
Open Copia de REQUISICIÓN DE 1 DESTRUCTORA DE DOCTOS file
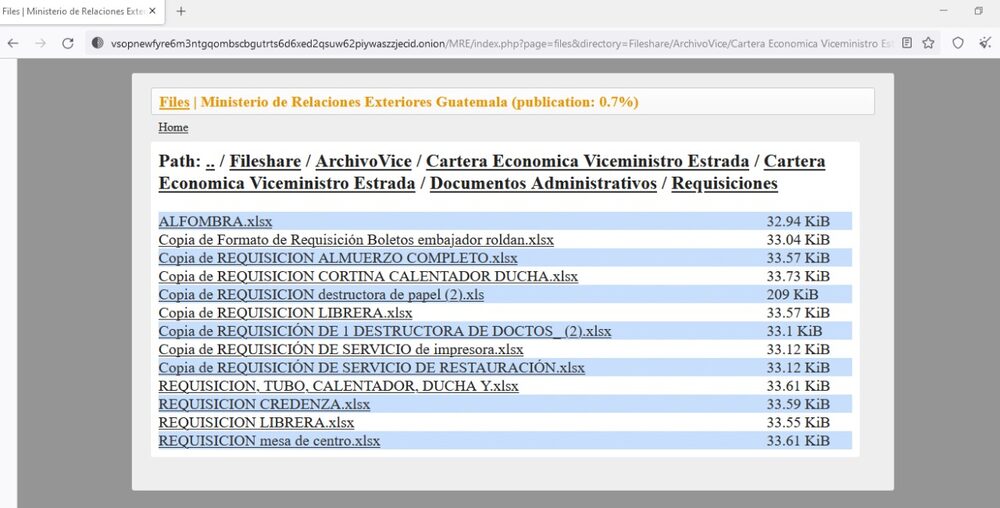point(385,331)
